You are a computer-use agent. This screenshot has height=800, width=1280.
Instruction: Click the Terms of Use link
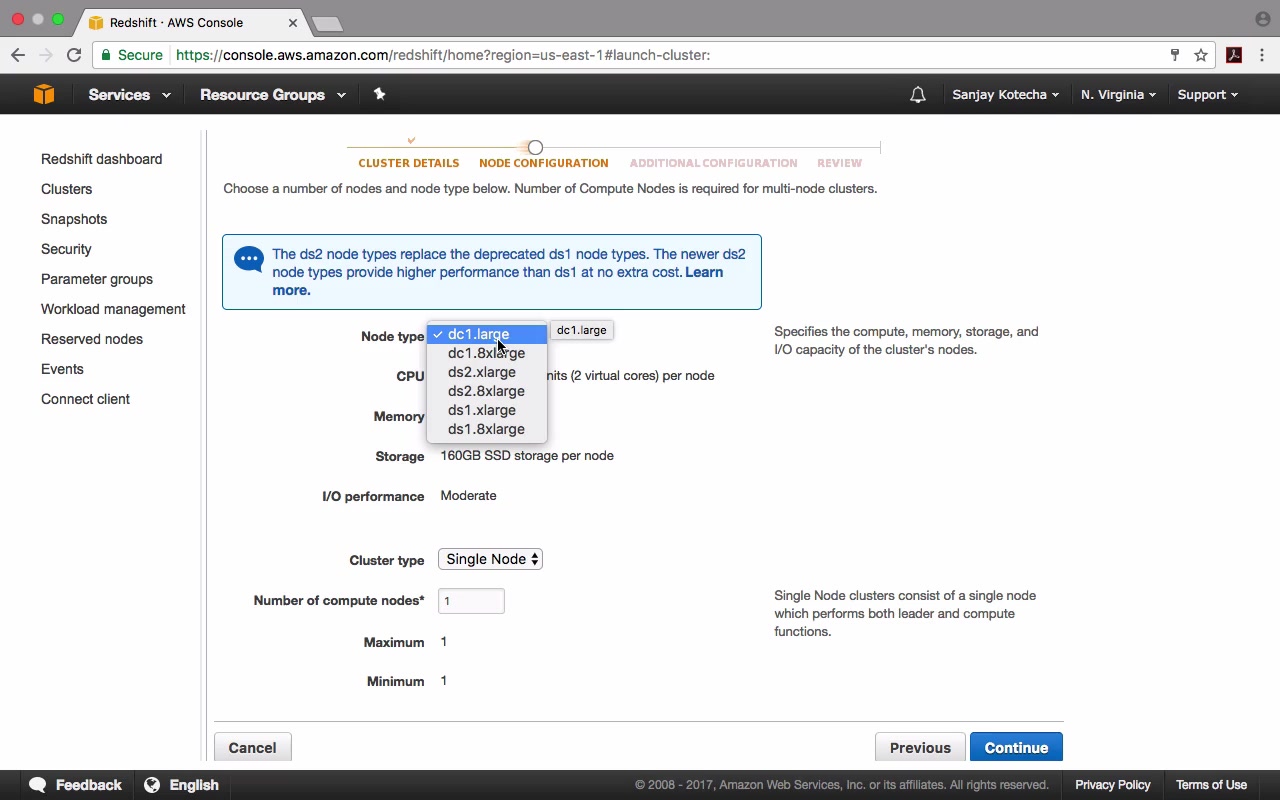(x=1211, y=785)
